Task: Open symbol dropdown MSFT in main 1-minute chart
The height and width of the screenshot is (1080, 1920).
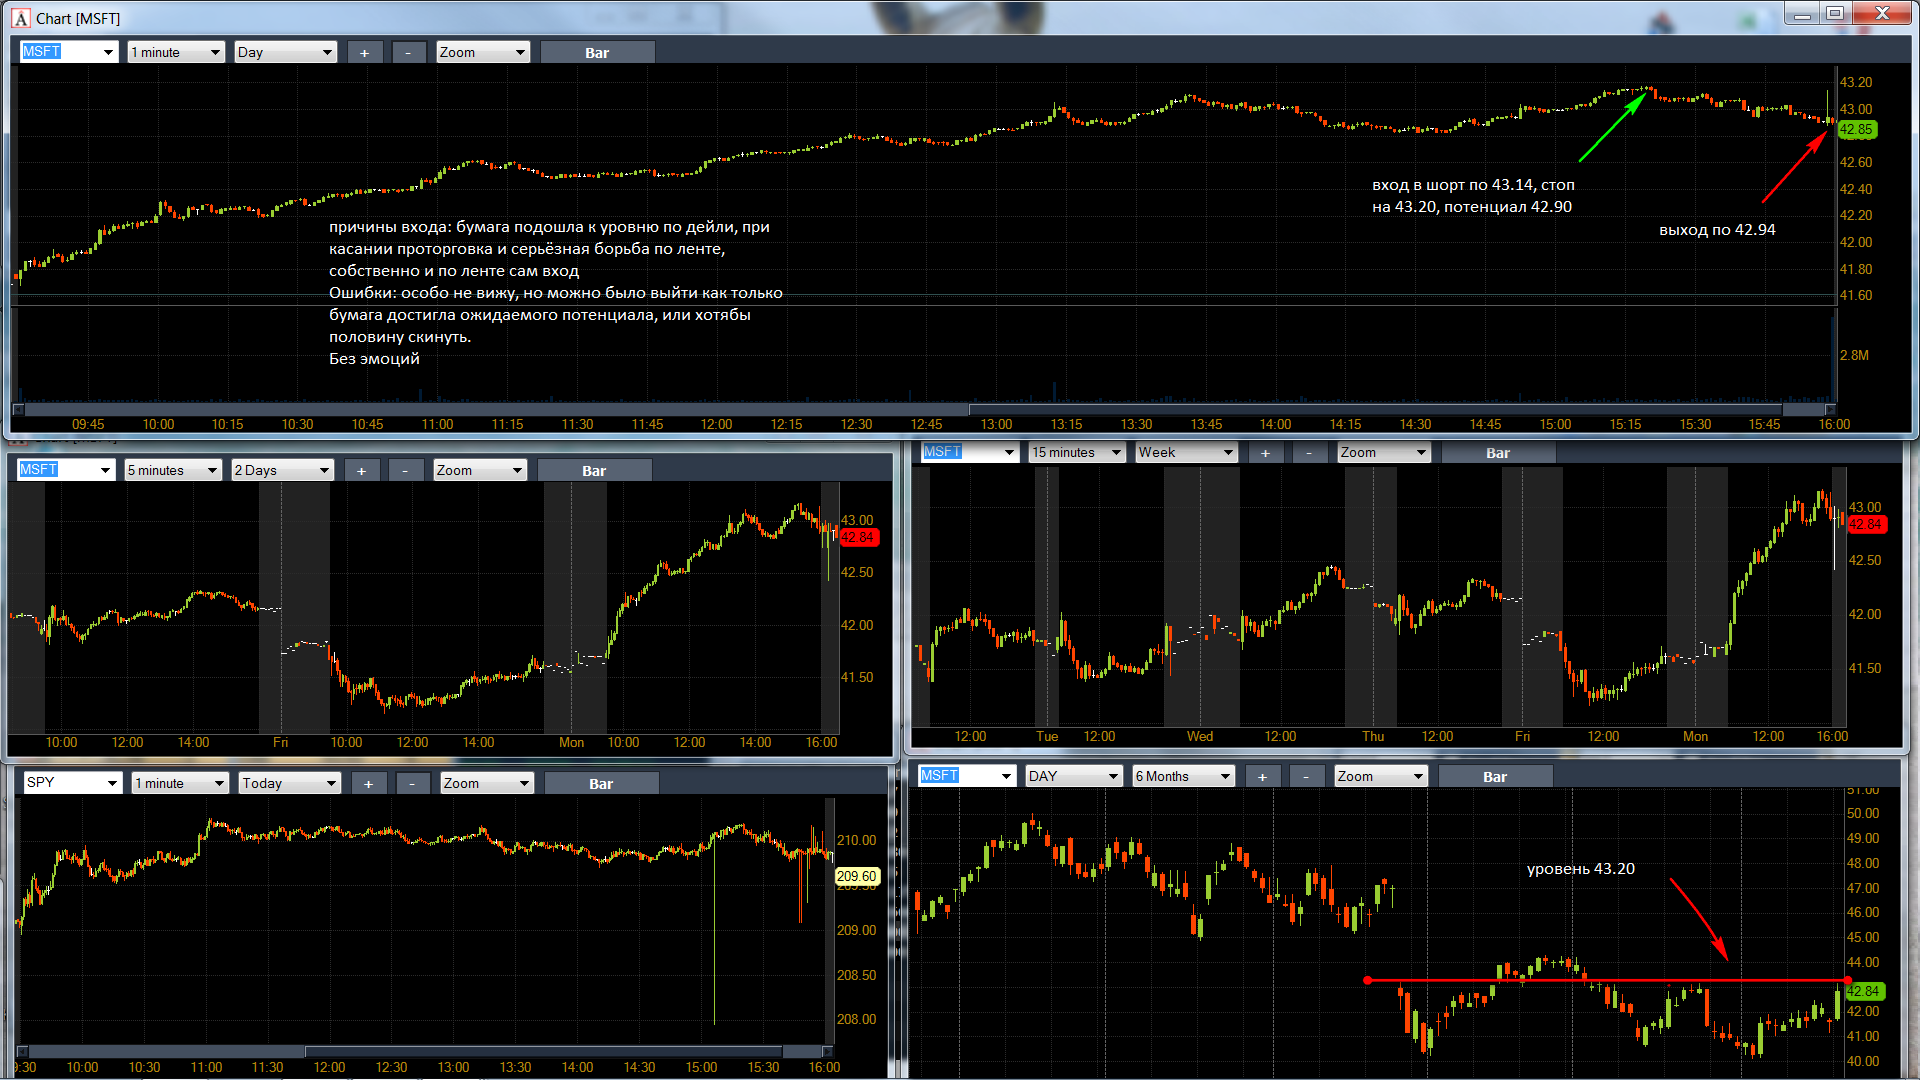Action: pyautogui.click(x=69, y=52)
